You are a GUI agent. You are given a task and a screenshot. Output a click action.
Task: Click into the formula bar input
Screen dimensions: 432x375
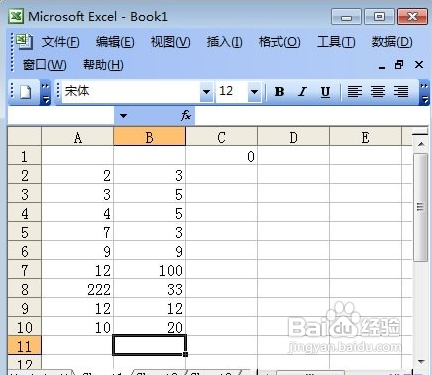pos(312,116)
